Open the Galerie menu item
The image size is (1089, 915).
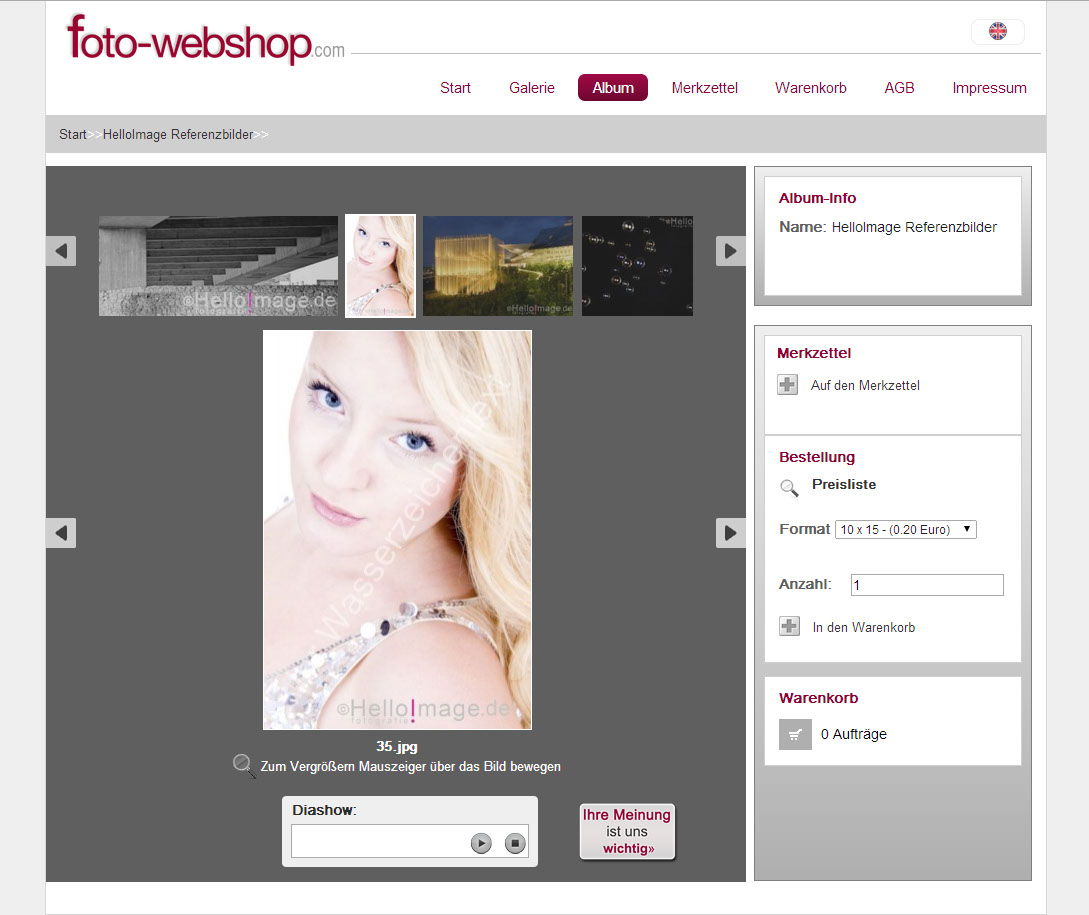pos(531,88)
